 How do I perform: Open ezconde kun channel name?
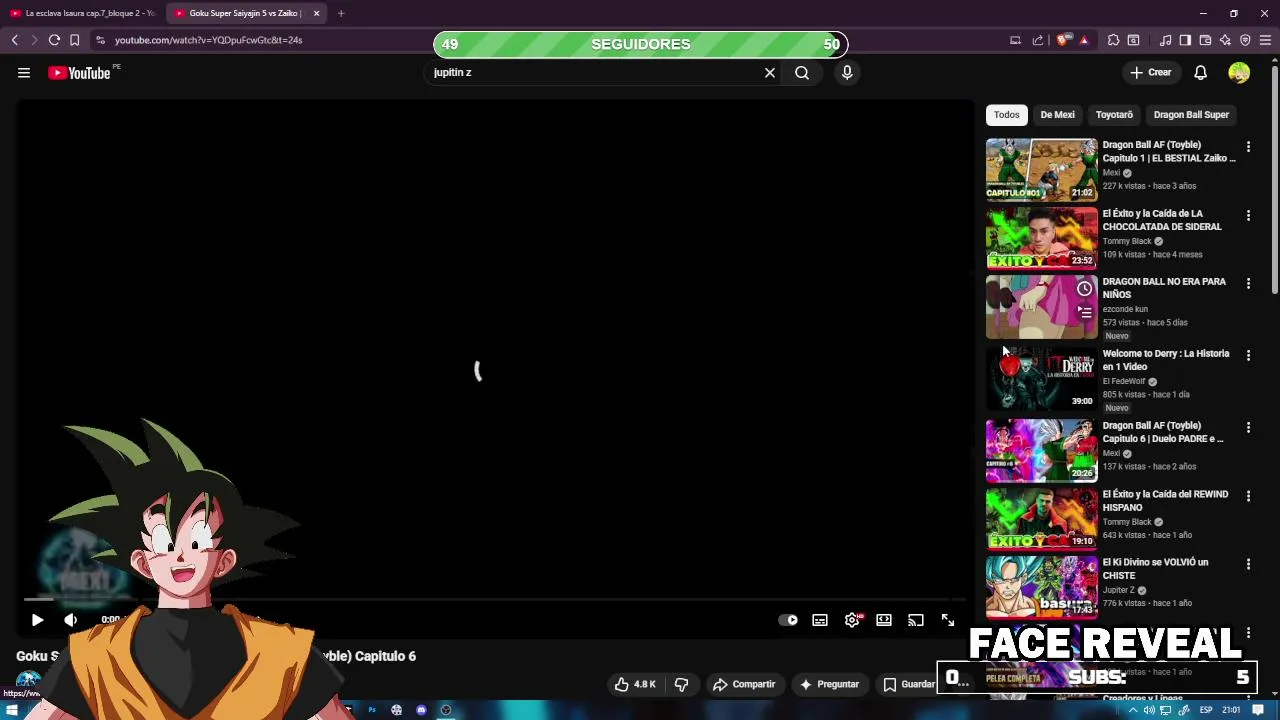click(1125, 310)
